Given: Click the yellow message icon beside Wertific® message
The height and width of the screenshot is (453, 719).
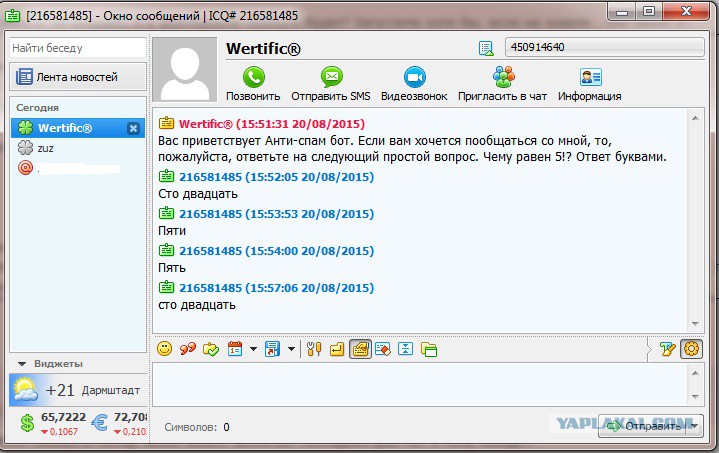Looking at the screenshot, I should 166,123.
